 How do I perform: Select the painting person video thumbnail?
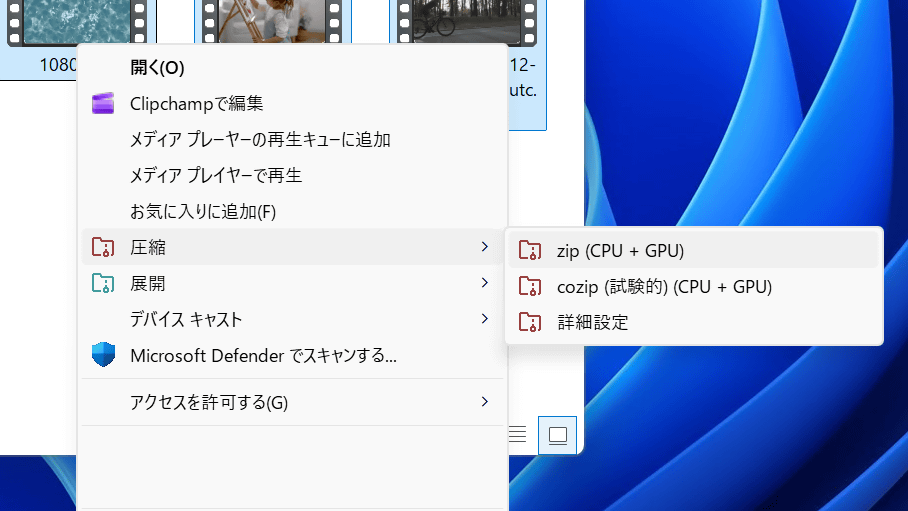pos(263,20)
